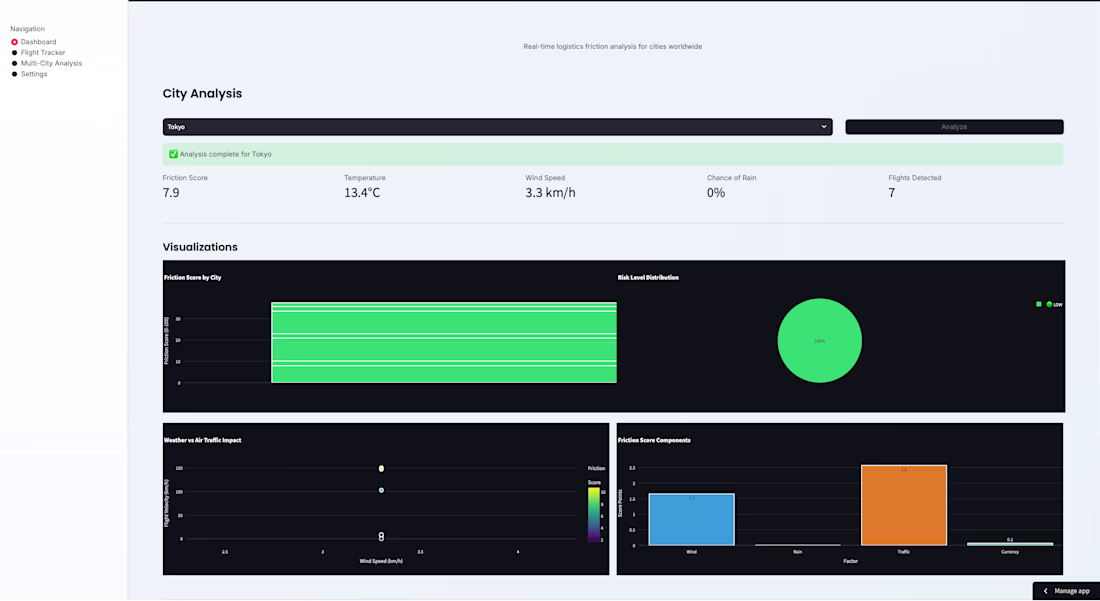Click the green square legend marker
This screenshot has height=601, width=1100.
(x=1039, y=304)
